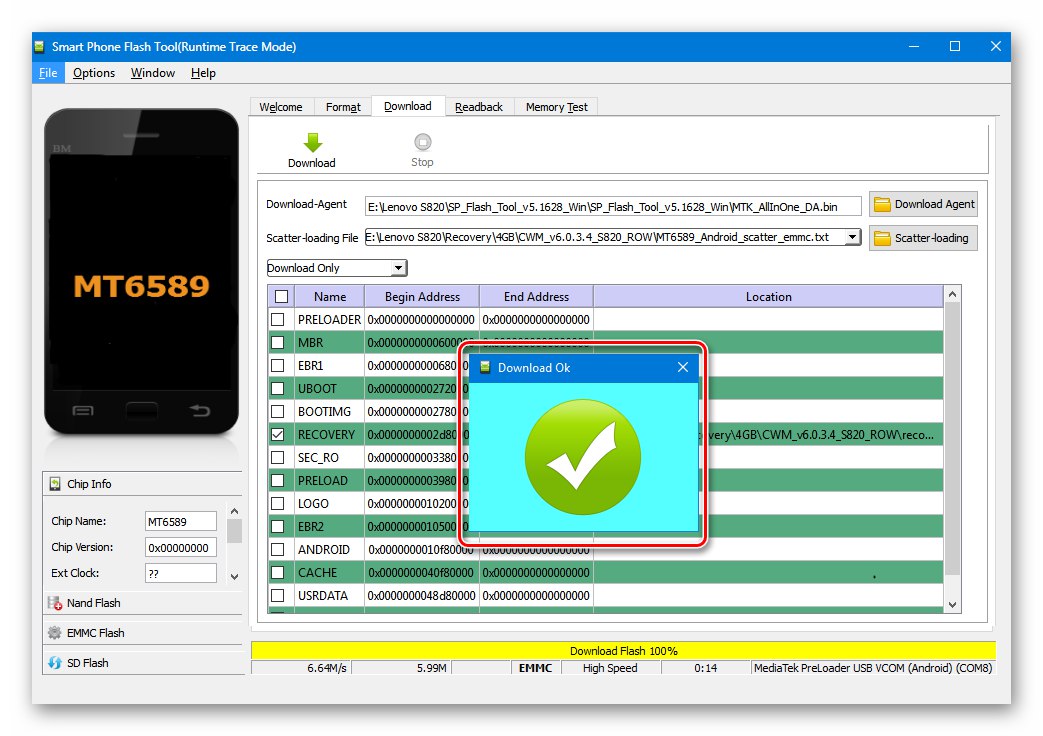Select the Download green arrow icon
This screenshot has width=1043, height=736.
[311, 140]
